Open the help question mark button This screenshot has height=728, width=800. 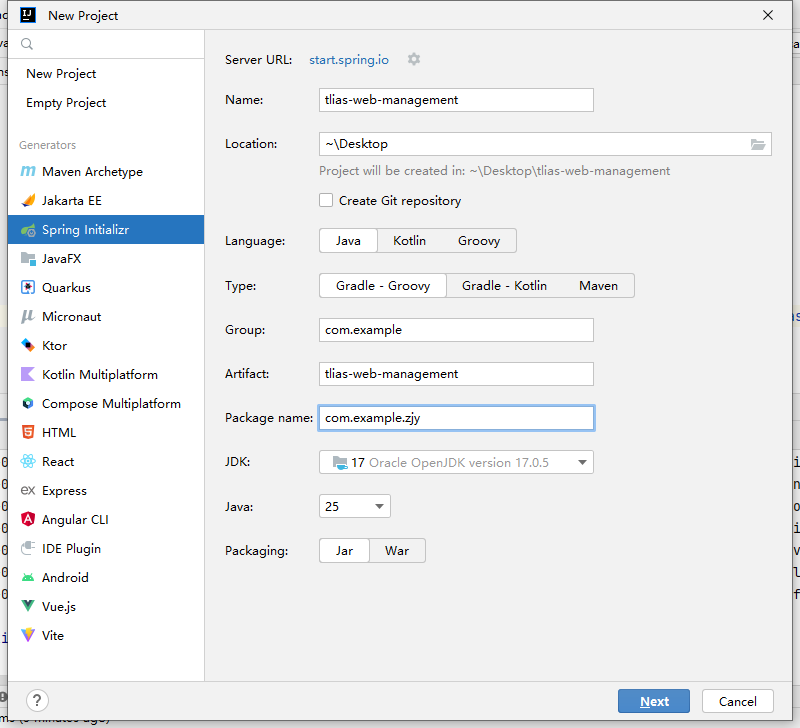36,701
